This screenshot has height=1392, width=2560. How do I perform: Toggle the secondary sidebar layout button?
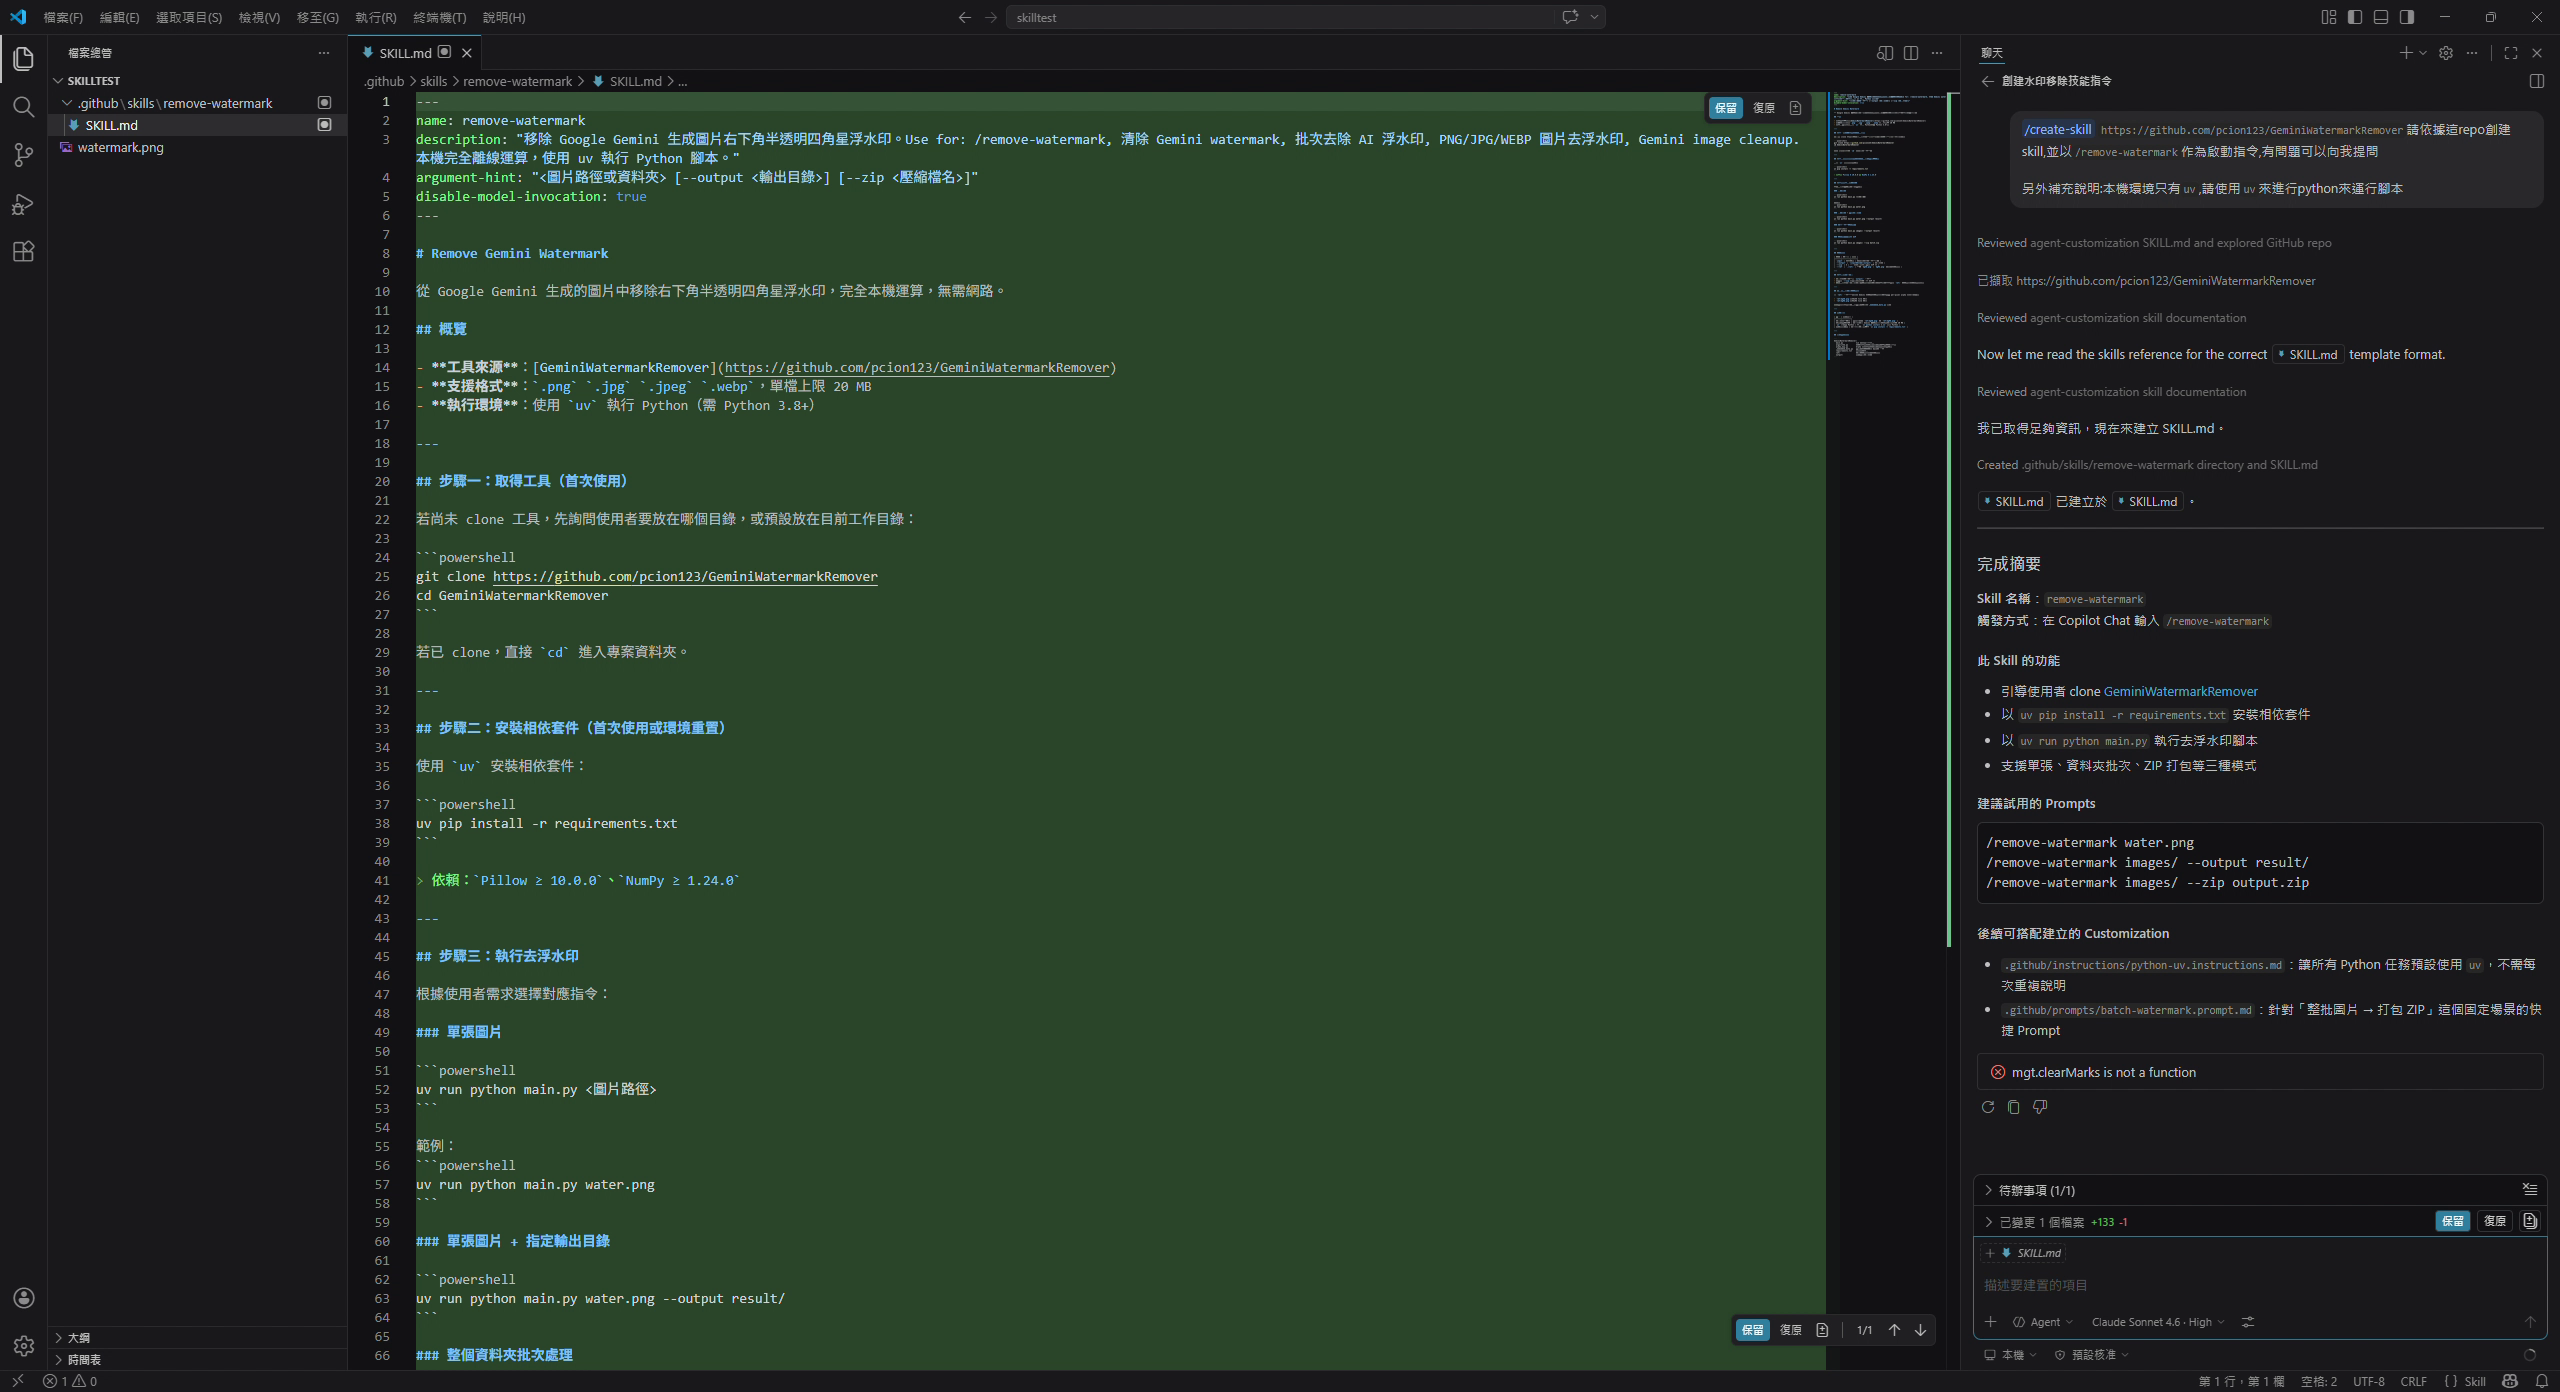click(2407, 17)
